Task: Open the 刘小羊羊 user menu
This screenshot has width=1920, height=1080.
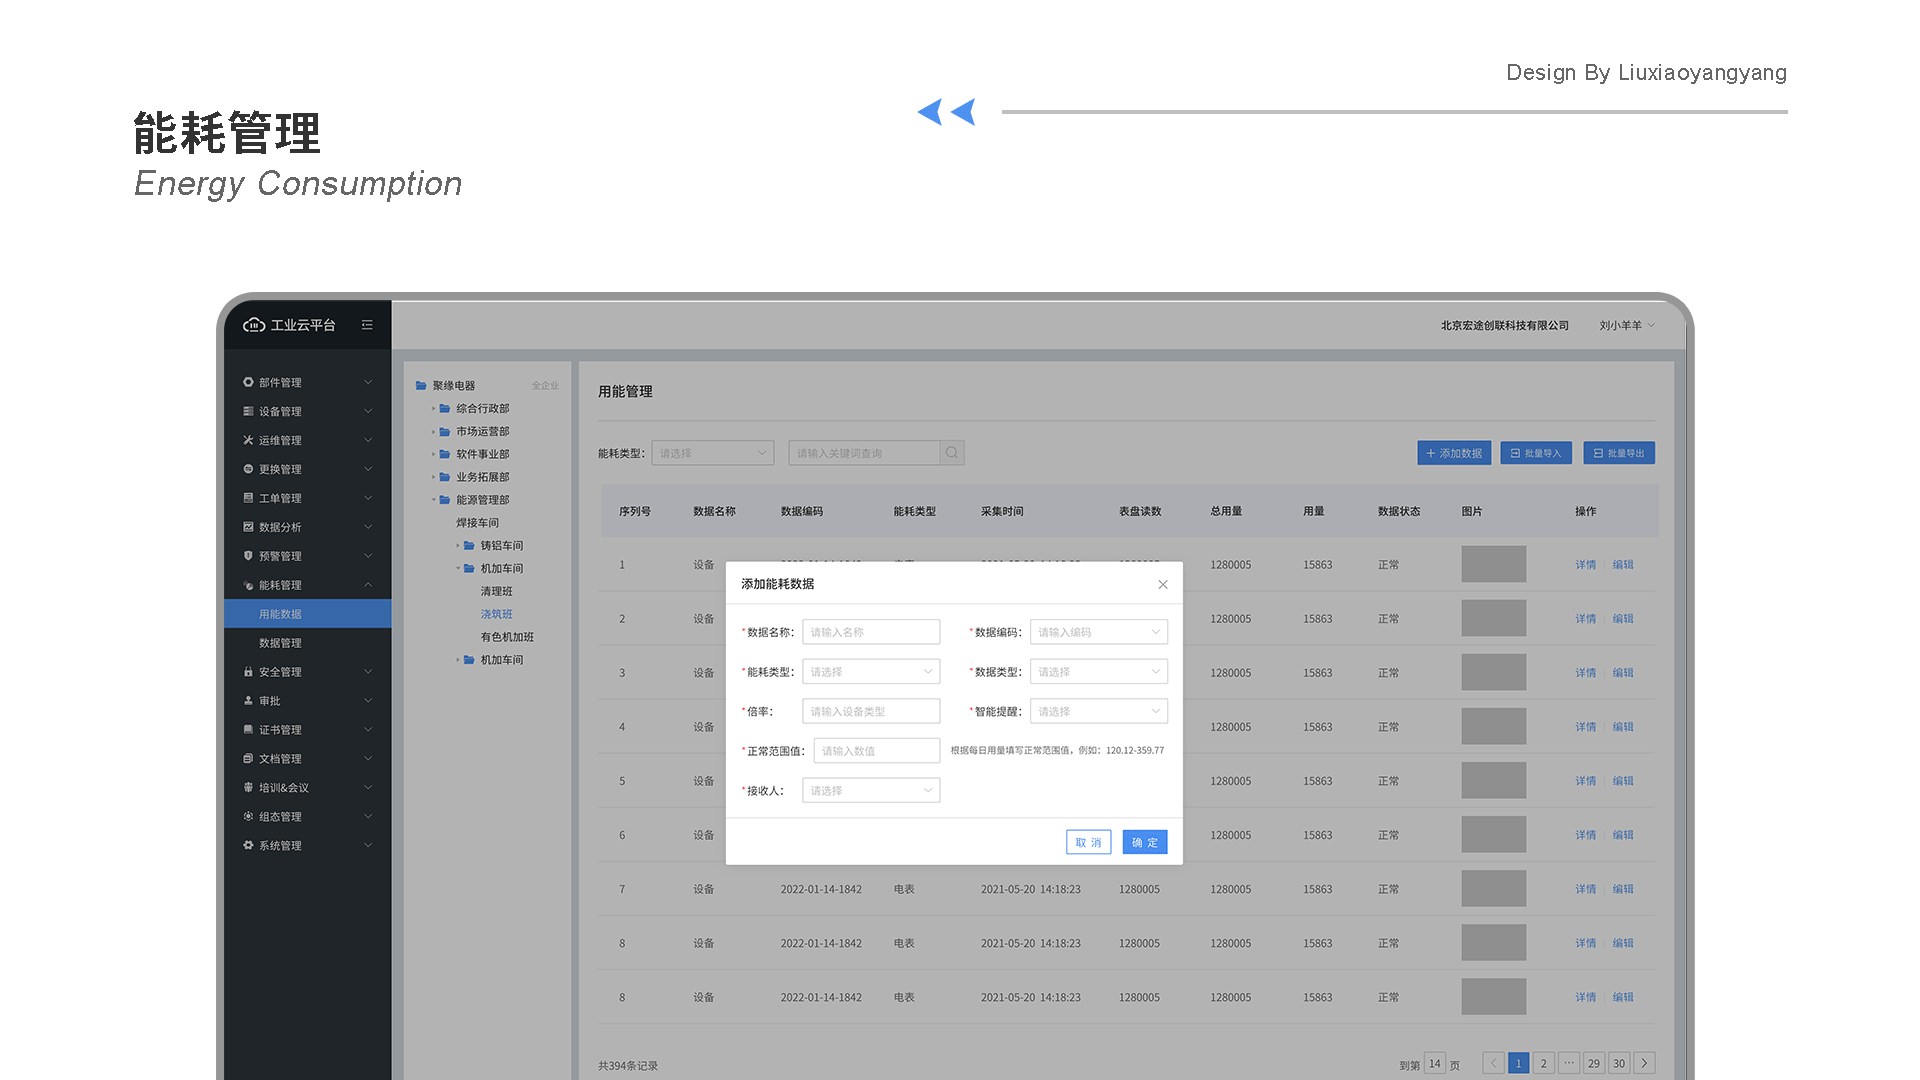Action: pos(1627,326)
